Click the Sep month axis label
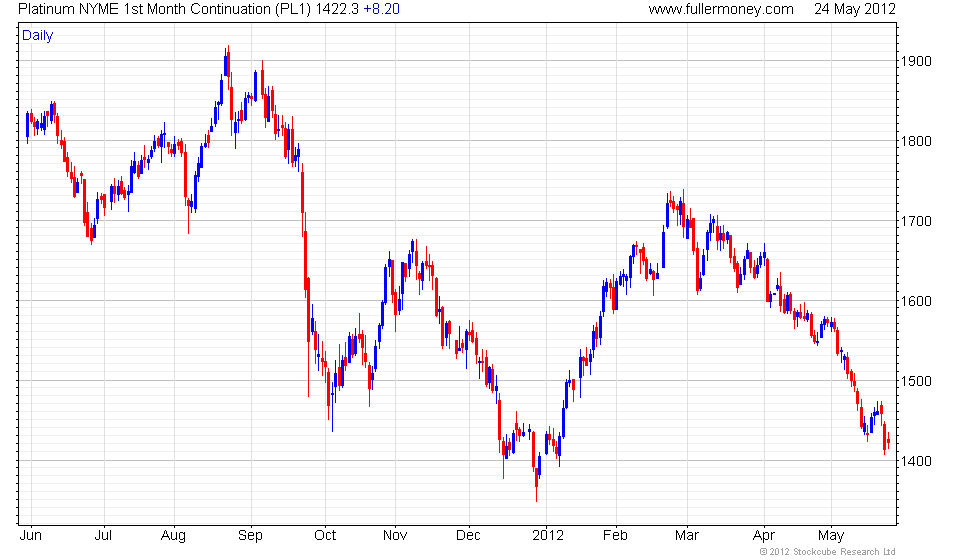Image resolution: width=980 pixels, height=560 pixels. (x=250, y=536)
